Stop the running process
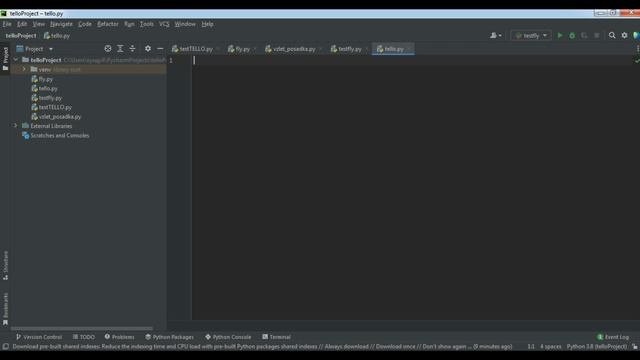 pos(597,36)
